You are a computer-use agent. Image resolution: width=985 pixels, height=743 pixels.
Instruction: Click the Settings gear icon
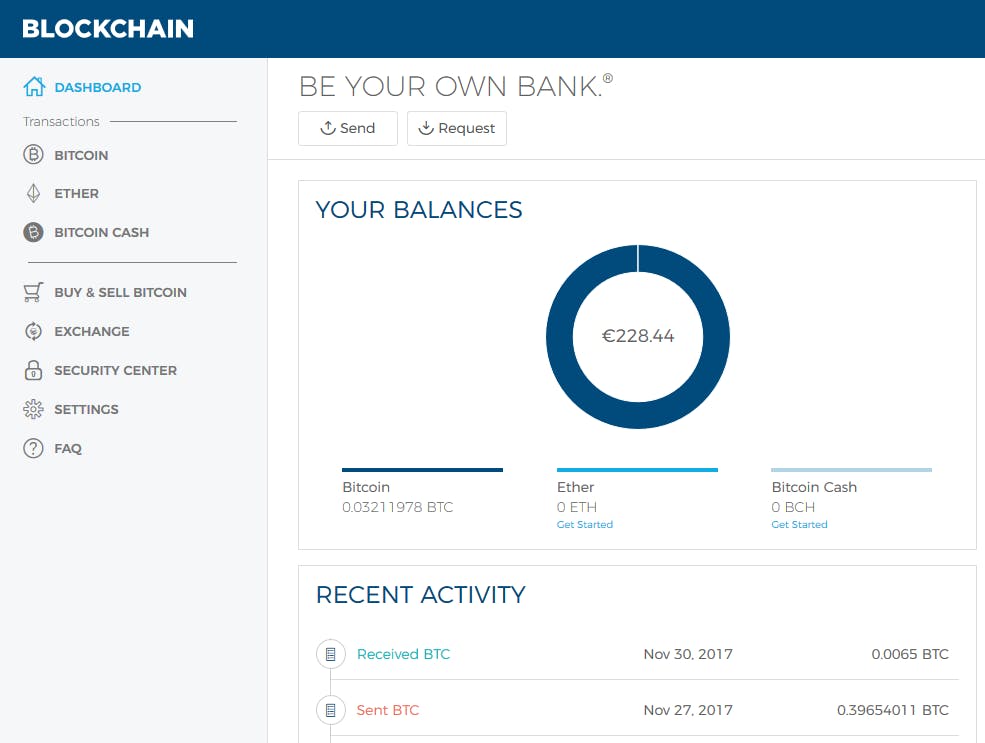click(34, 409)
